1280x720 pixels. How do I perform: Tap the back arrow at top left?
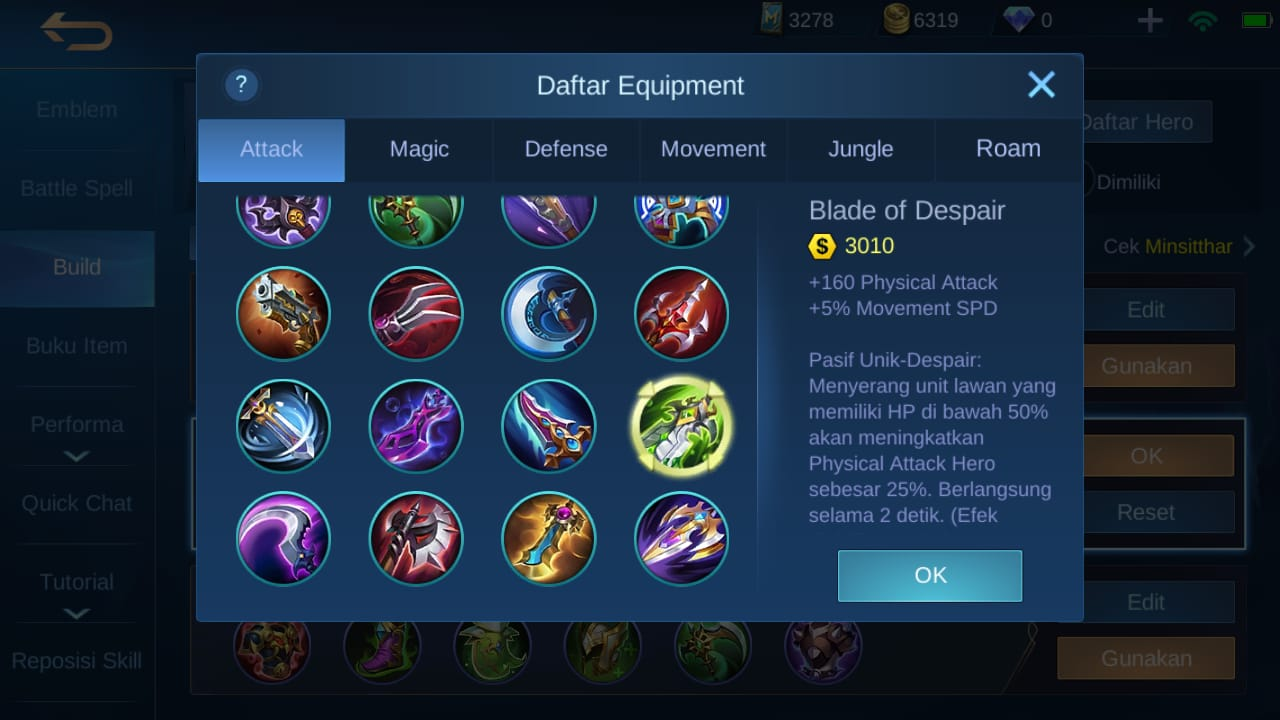click(76, 32)
